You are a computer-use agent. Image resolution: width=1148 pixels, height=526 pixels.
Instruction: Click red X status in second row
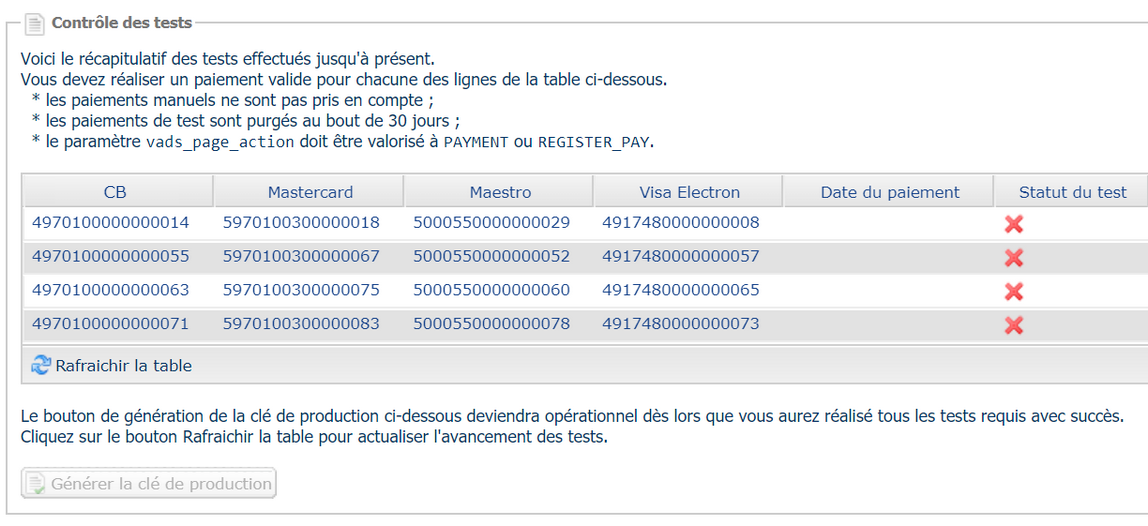click(x=1013, y=257)
